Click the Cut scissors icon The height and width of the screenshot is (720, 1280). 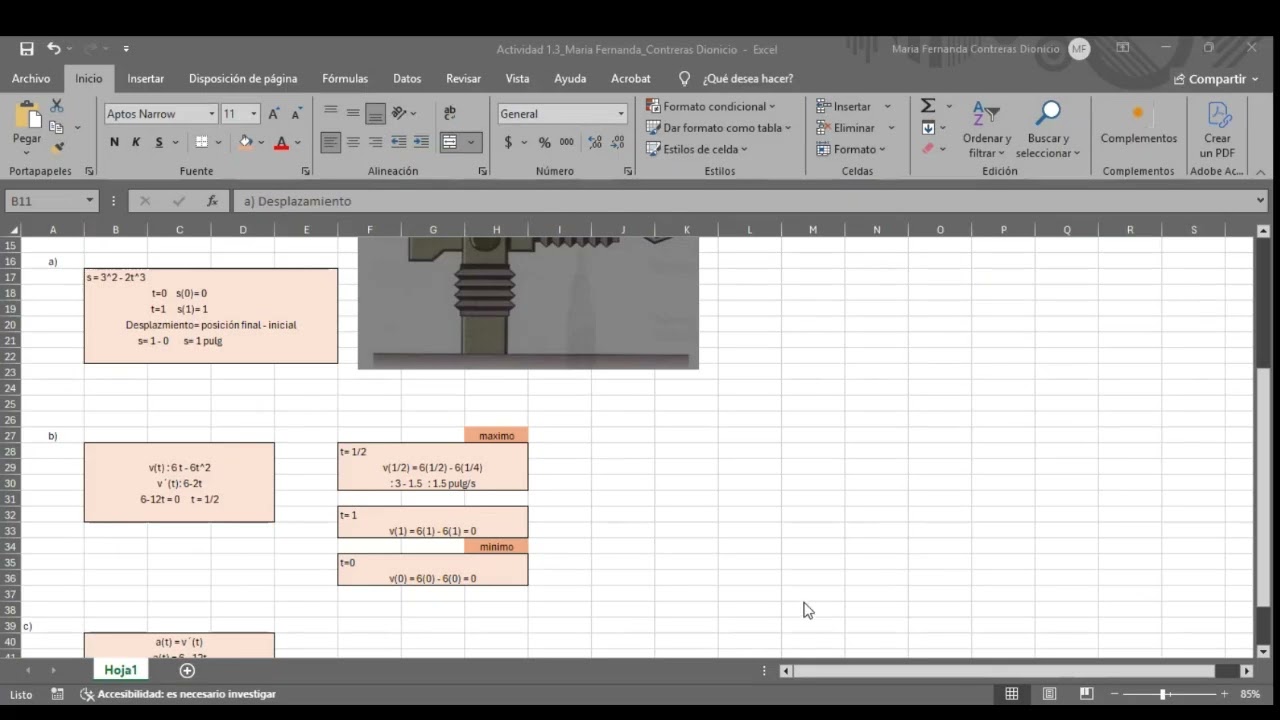[57, 106]
